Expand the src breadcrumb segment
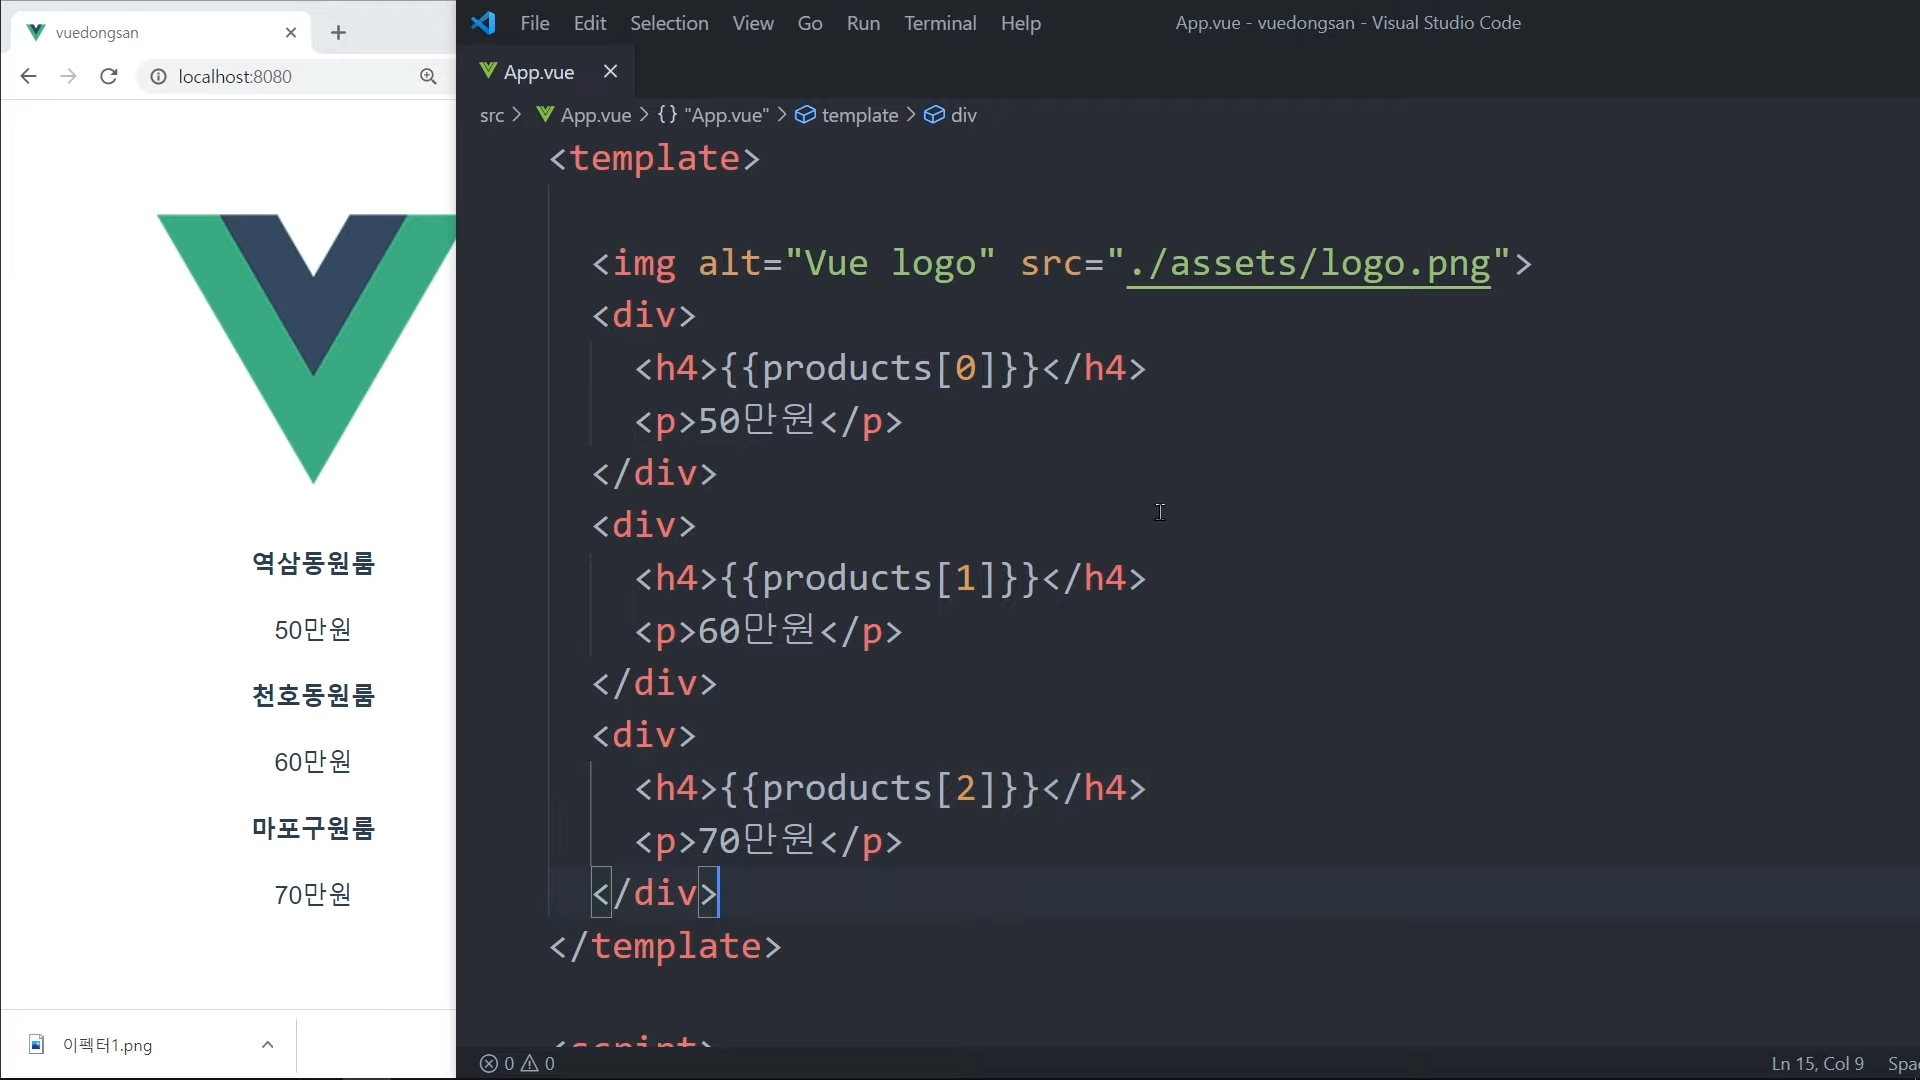Image resolution: width=1920 pixels, height=1080 pixels. (491, 115)
